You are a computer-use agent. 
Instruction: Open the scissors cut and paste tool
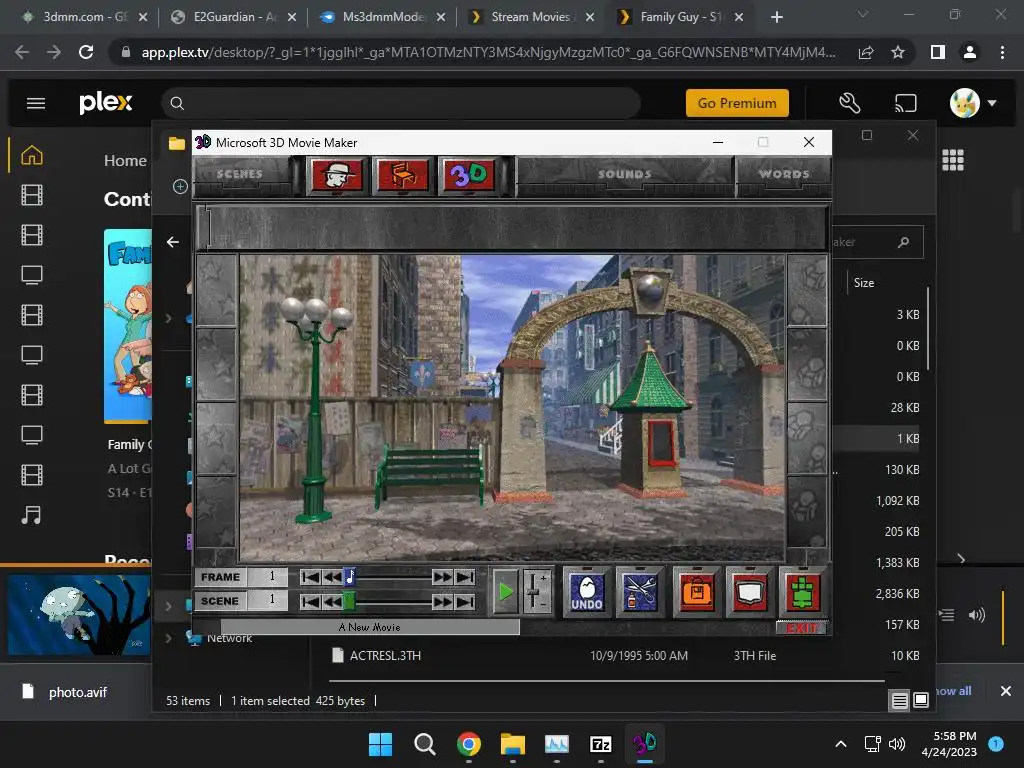(x=639, y=592)
